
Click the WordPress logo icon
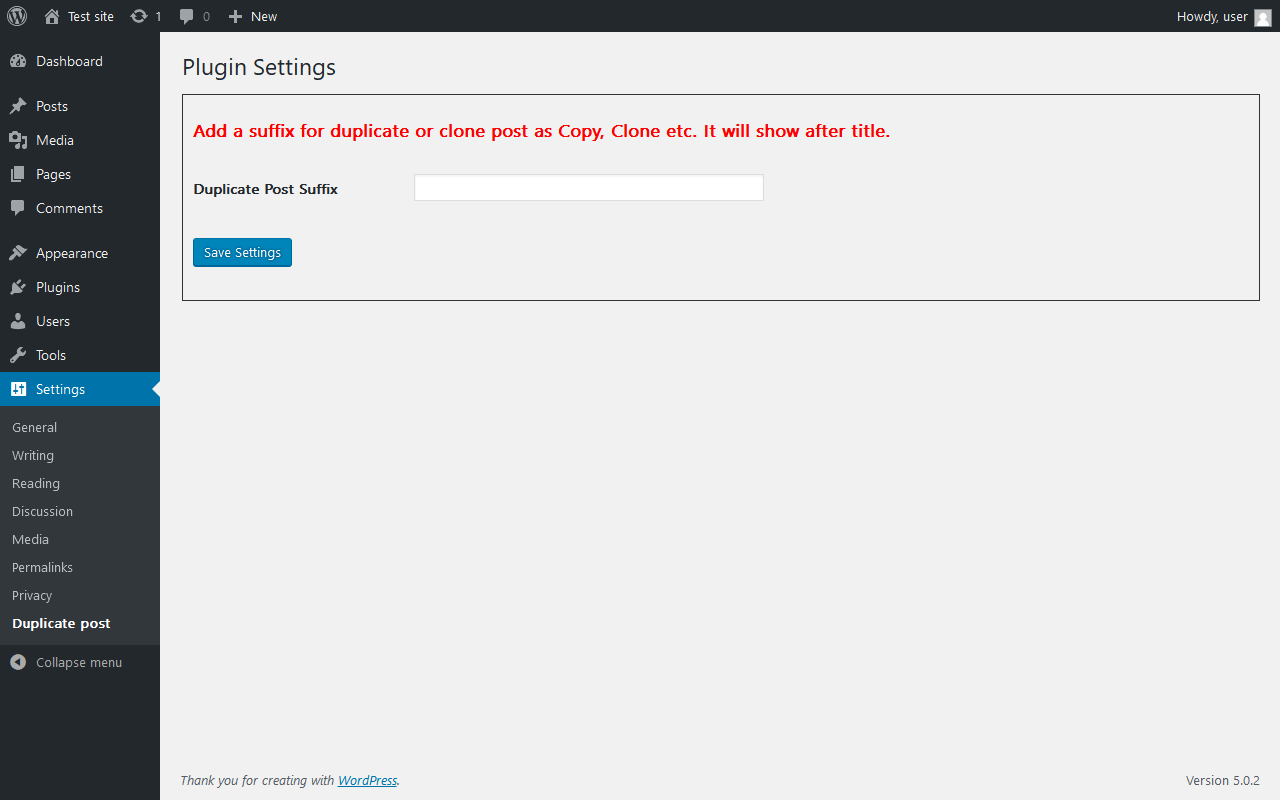(17, 16)
